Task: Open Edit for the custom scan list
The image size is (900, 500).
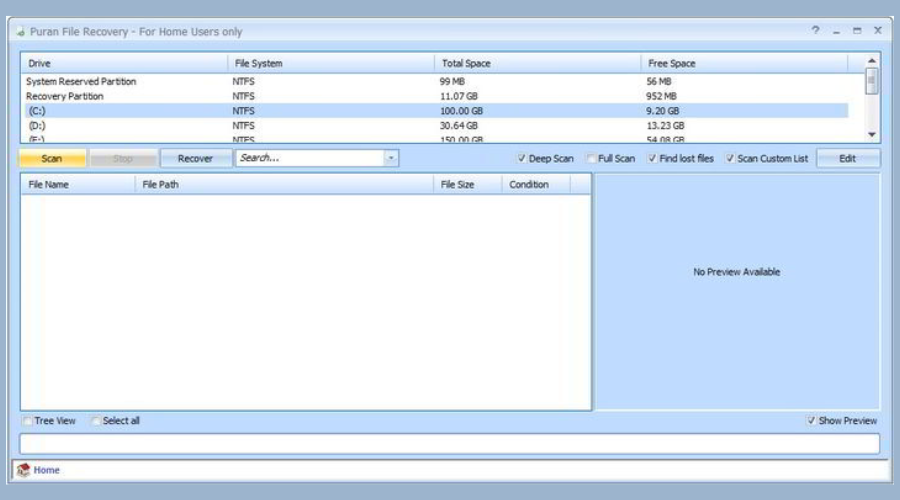Action: pyautogui.click(x=847, y=158)
